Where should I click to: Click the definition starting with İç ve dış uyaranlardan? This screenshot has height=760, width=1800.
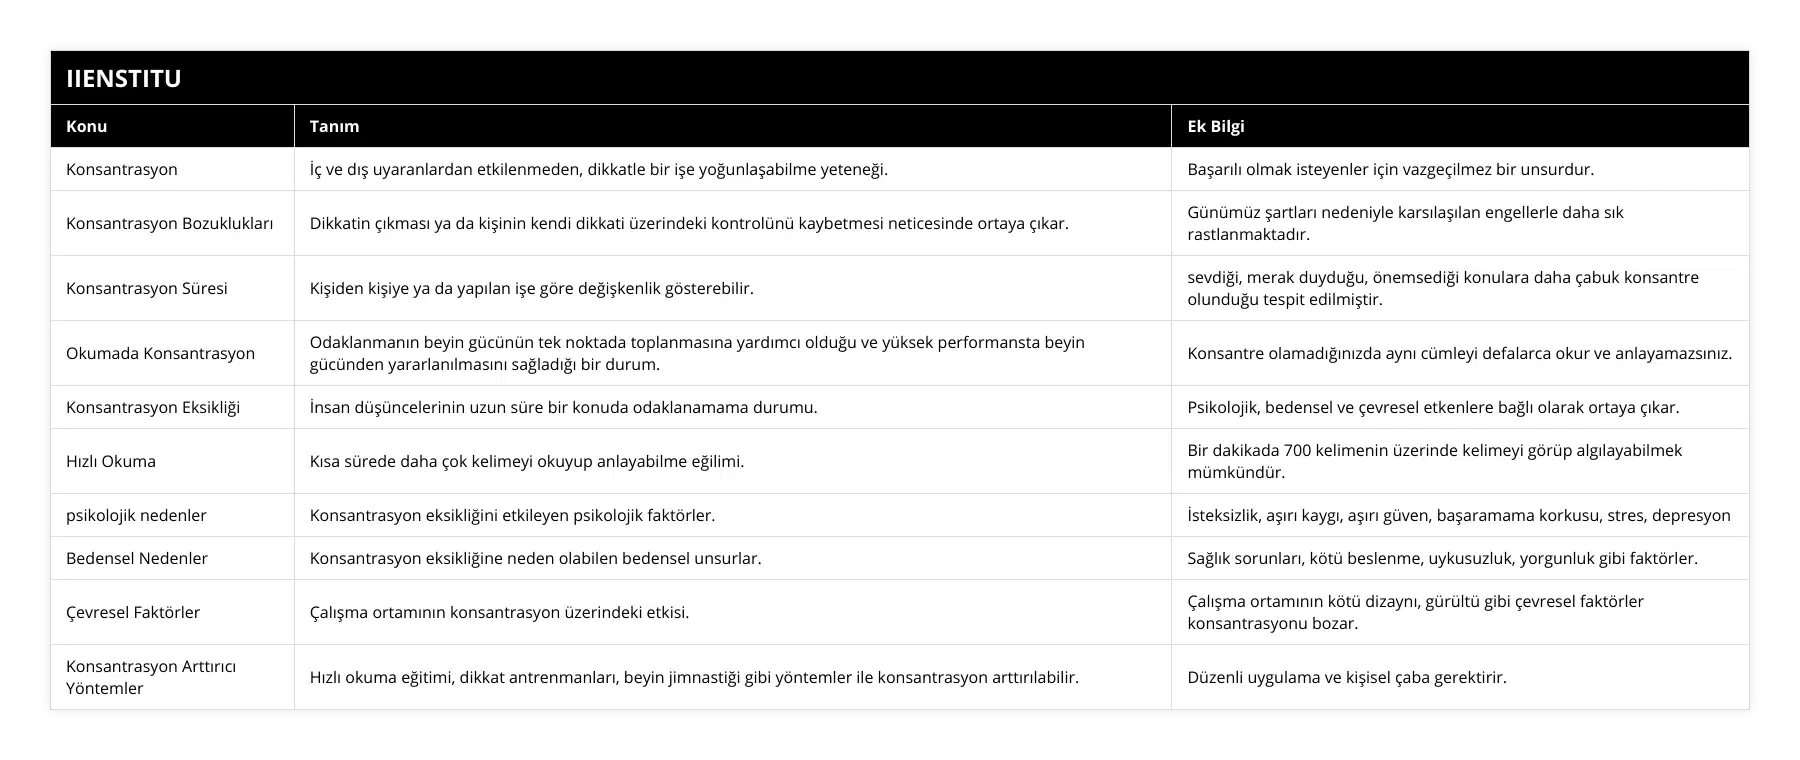pos(598,169)
